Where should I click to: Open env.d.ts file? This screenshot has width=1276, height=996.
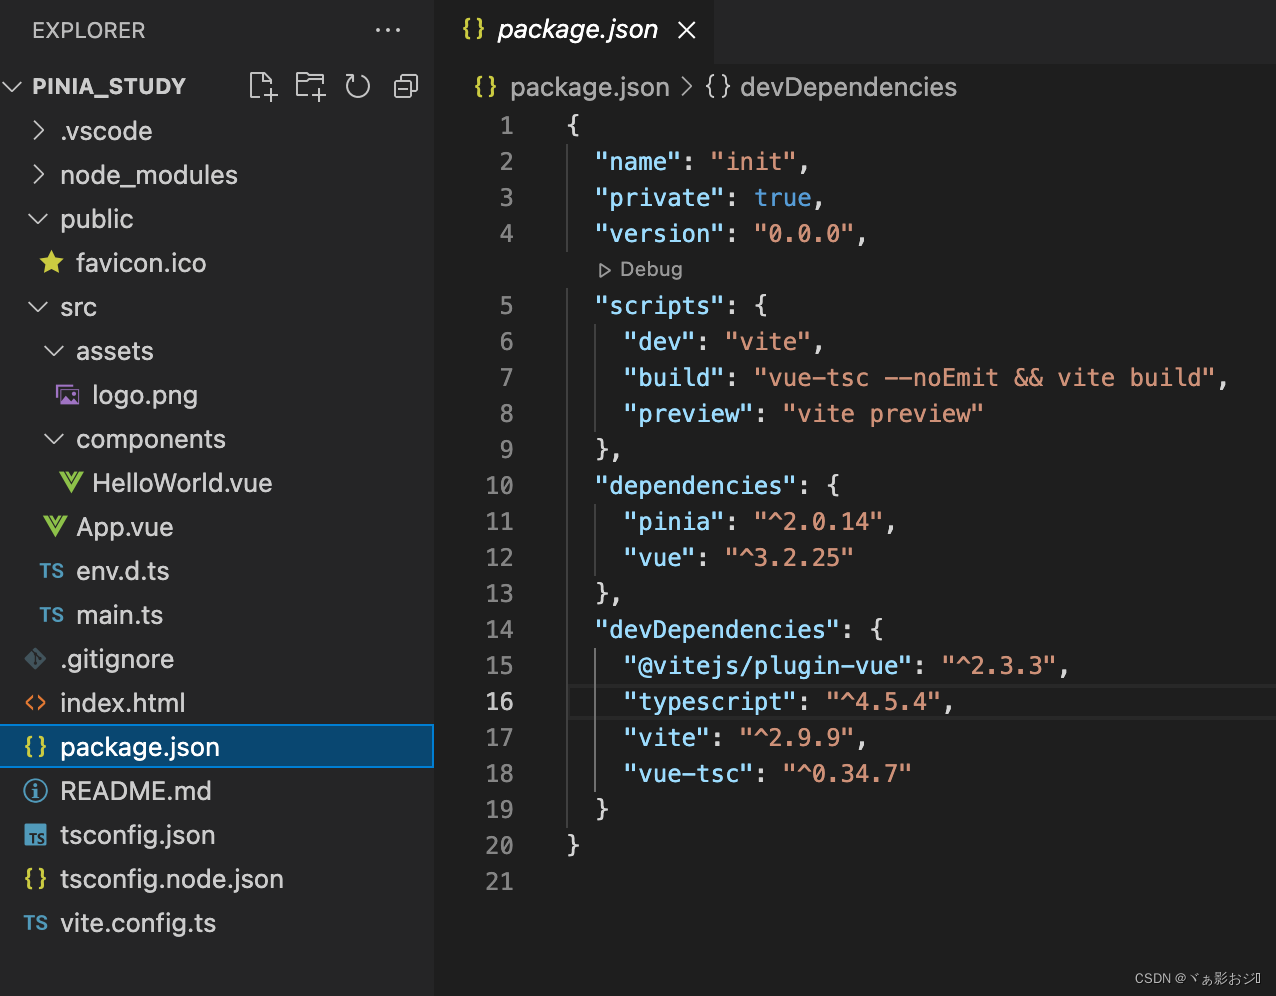click(x=123, y=571)
